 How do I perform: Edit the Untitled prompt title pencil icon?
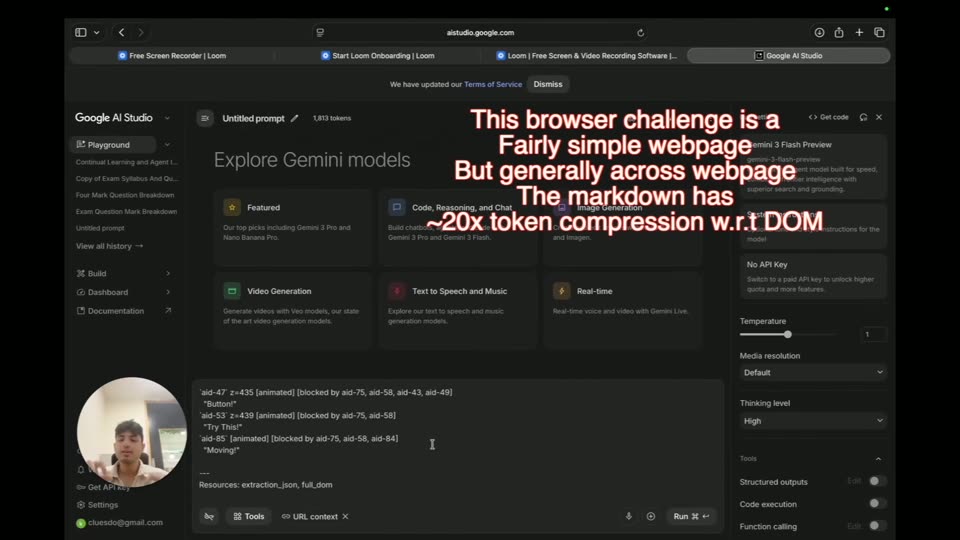294,118
